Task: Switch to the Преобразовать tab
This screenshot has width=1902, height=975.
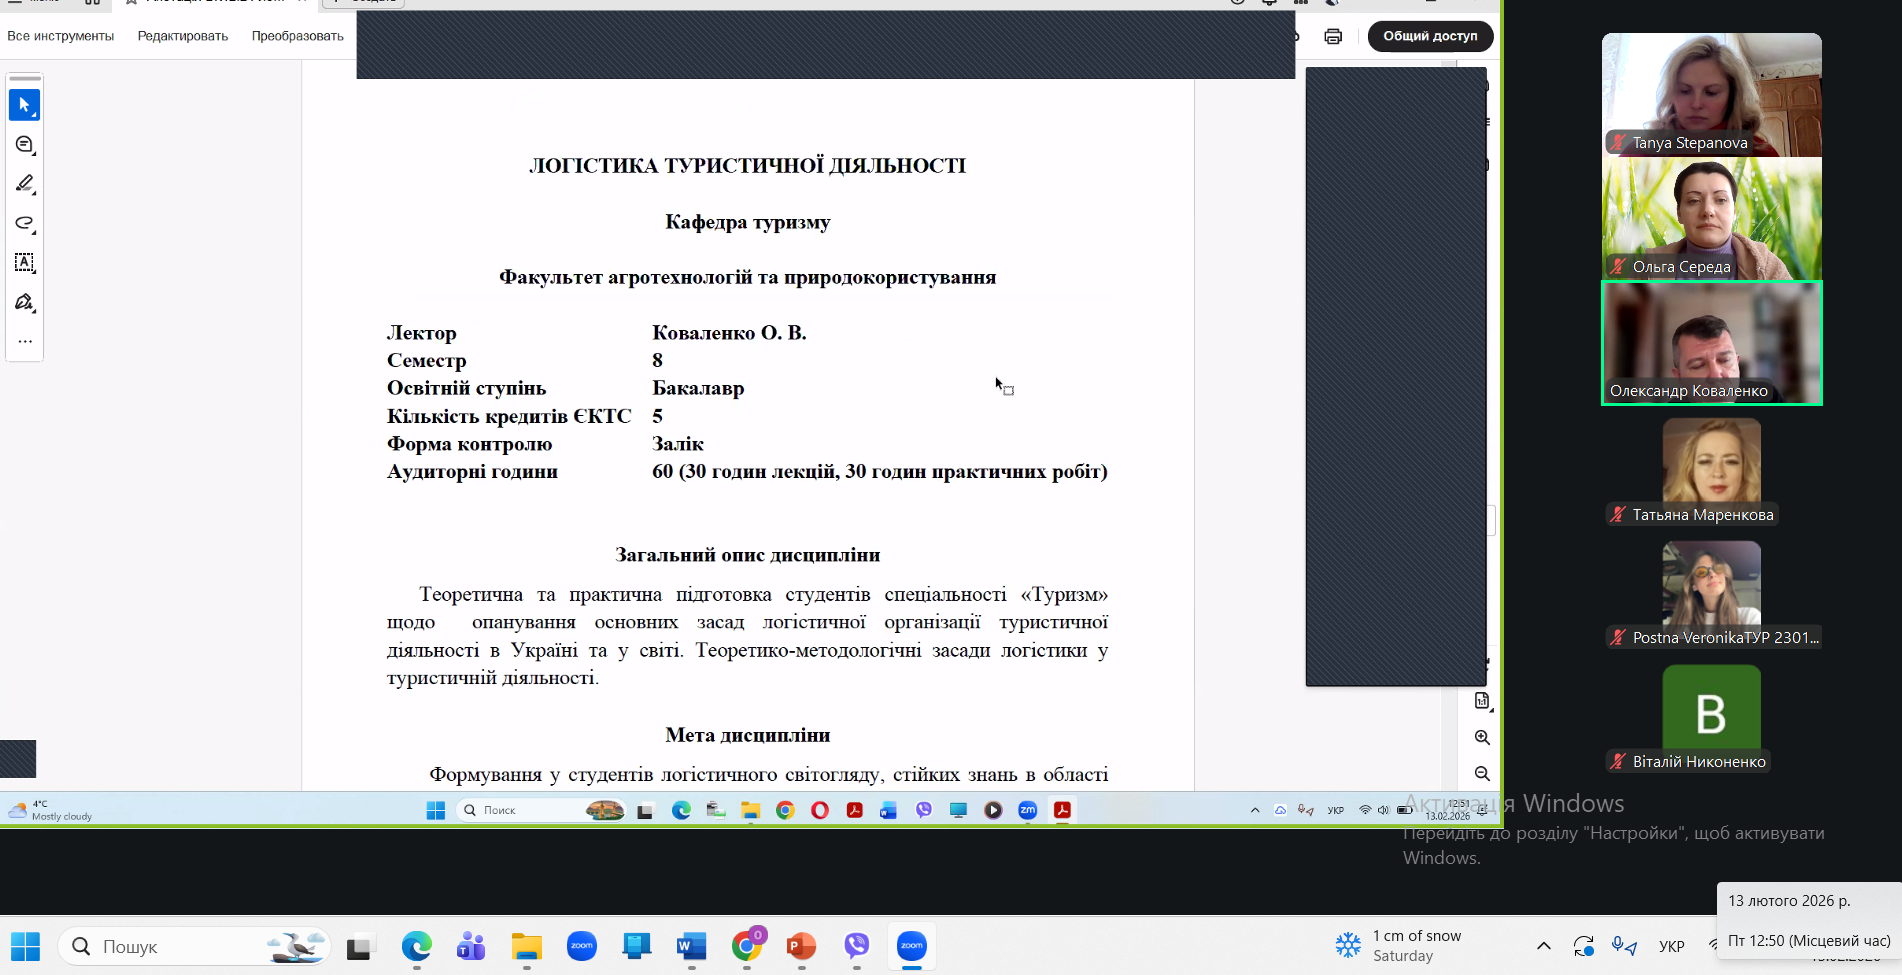Action: pos(297,36)
